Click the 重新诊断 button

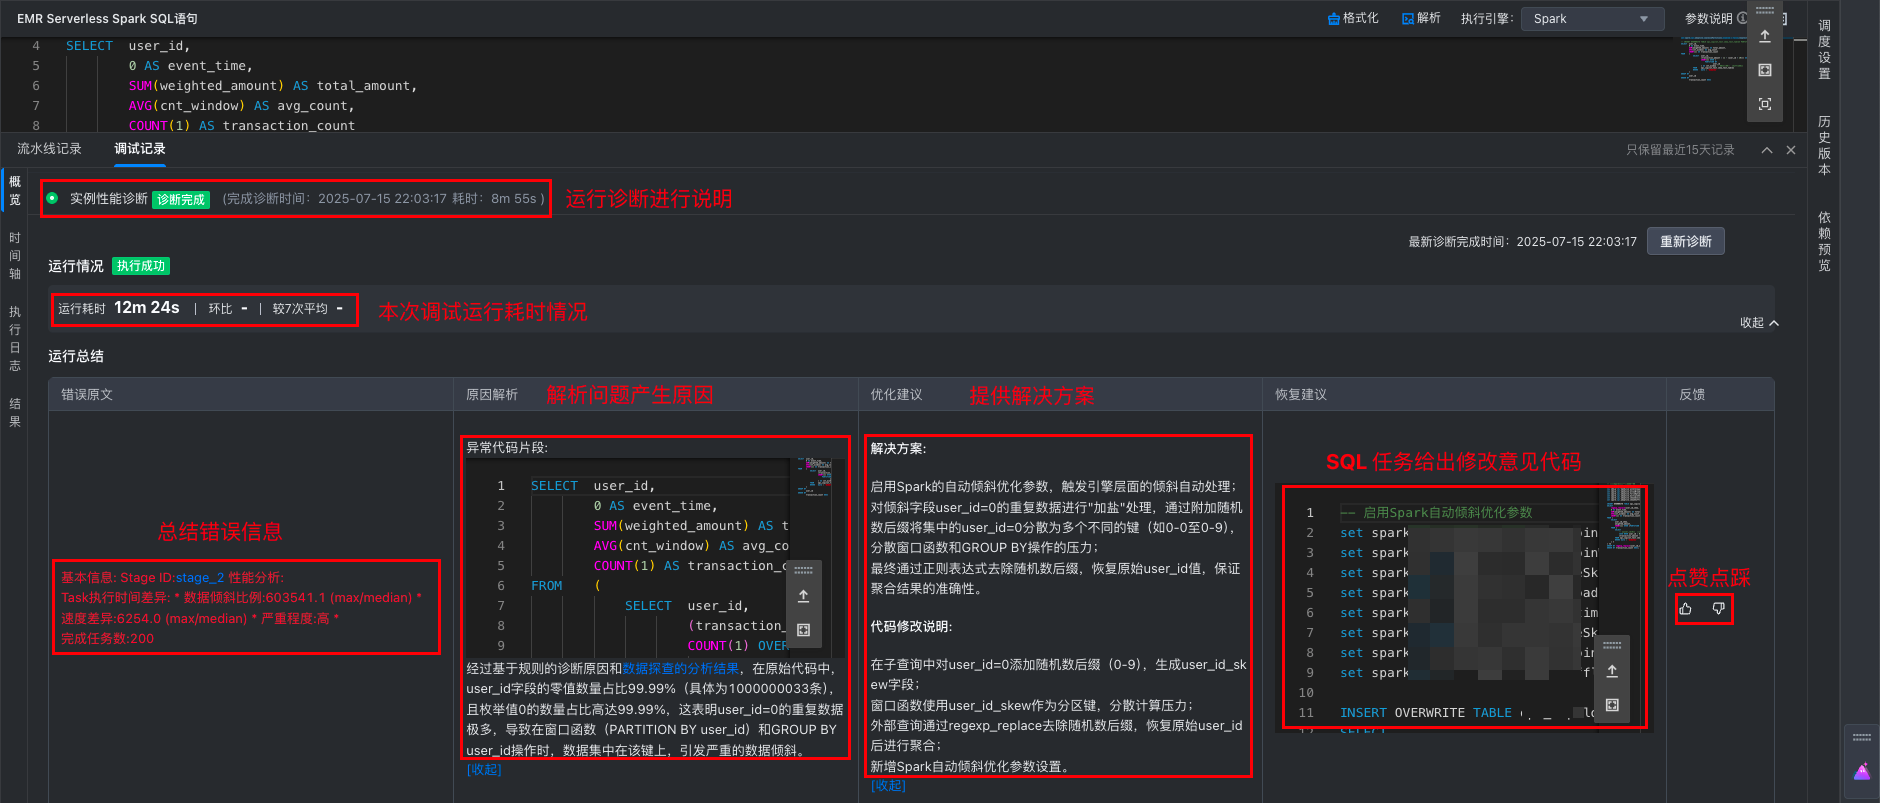tap(1685, 242)
